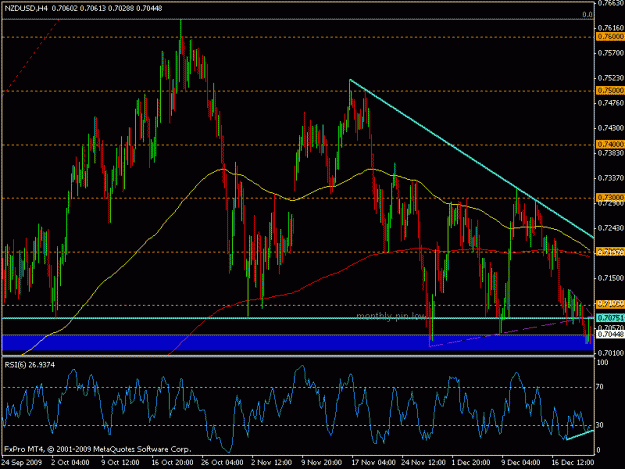The image size is (625, 469).
Task: Click the 9 Dec 04:00 date label
Action: [521, 462]
